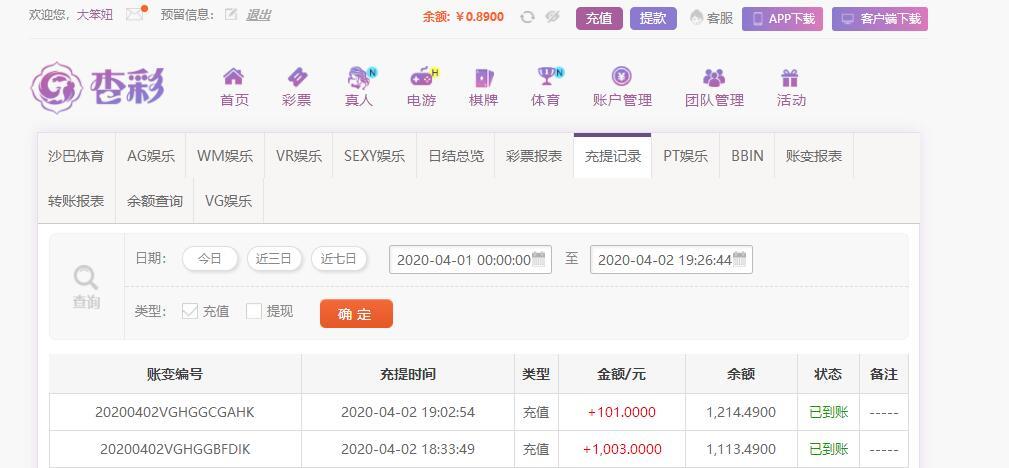Click the 客户端下载 button
1009x468 pixels.
point(880,19)
